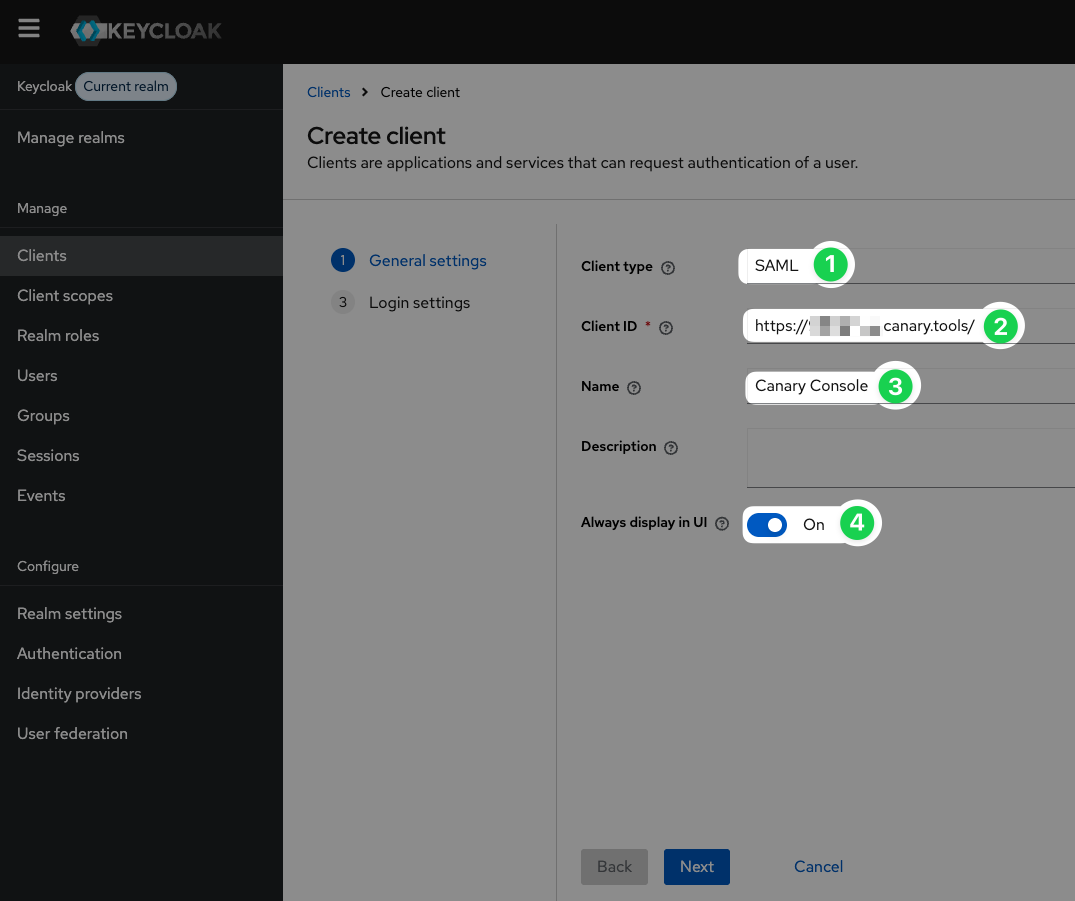Screen dimensions: 1075x901
Task: Click the Current realm badge
Action: pyautogui.click(x=126, y=86)
